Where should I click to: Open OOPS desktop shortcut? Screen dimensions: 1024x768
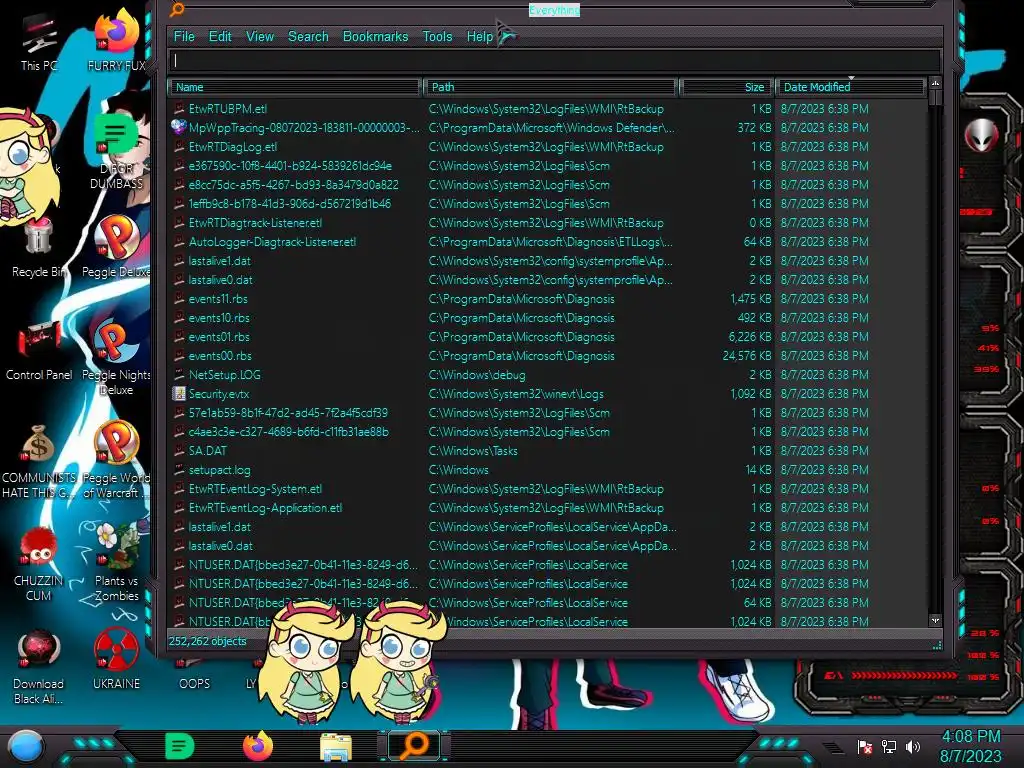tap(194, 674)
